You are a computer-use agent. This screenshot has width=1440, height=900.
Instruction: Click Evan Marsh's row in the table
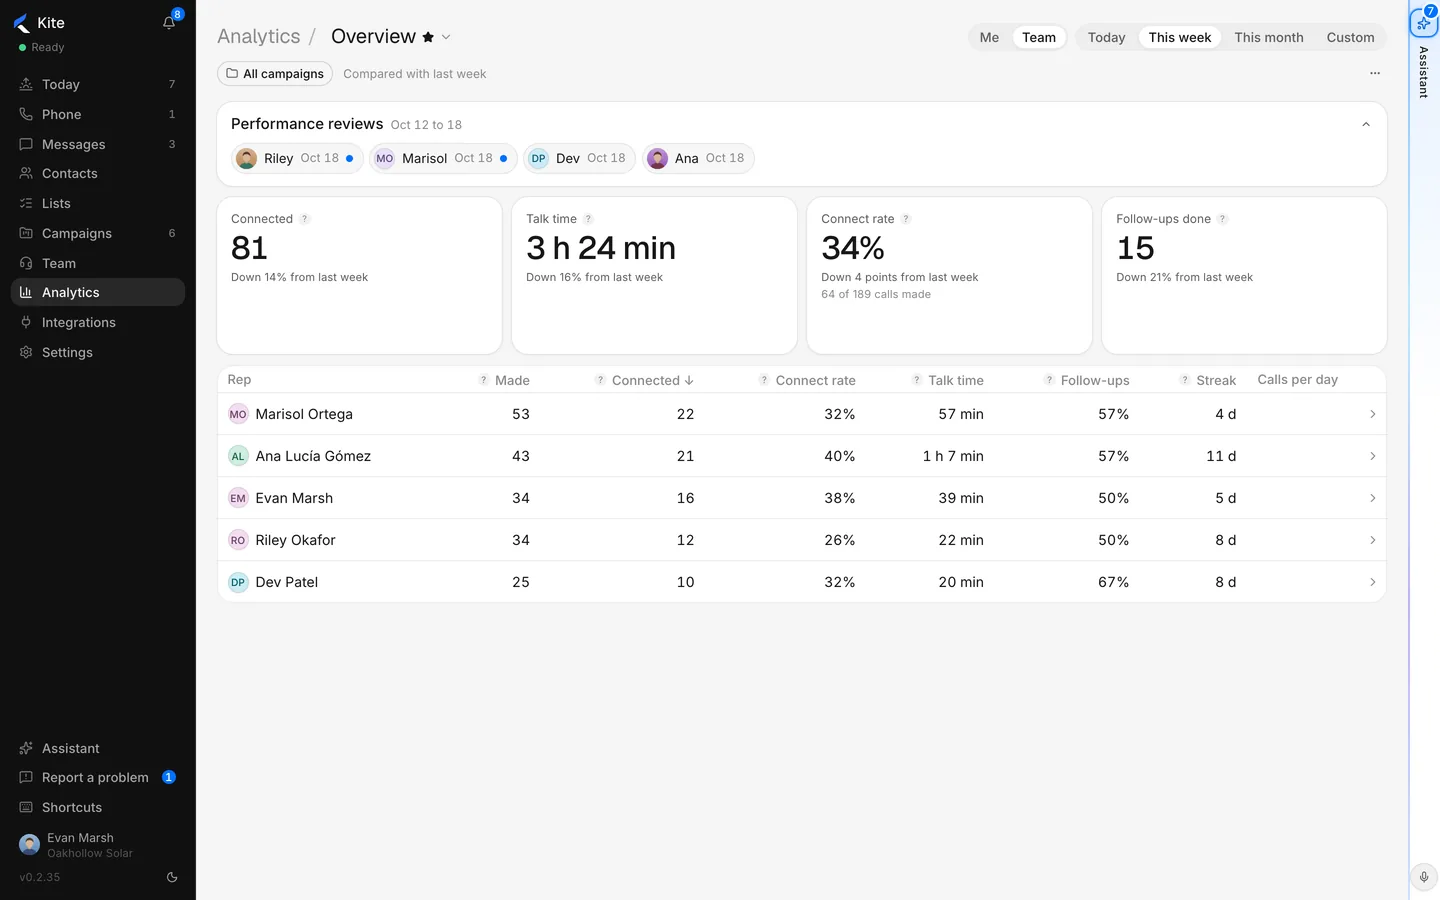[801, 498]
